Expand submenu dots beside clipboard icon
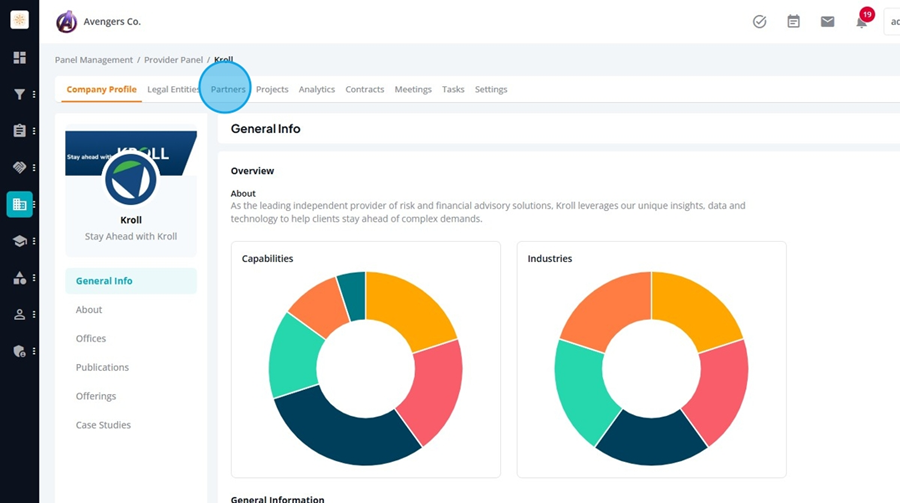The height and width of the screenshot is (503, 900). [34, 131]
